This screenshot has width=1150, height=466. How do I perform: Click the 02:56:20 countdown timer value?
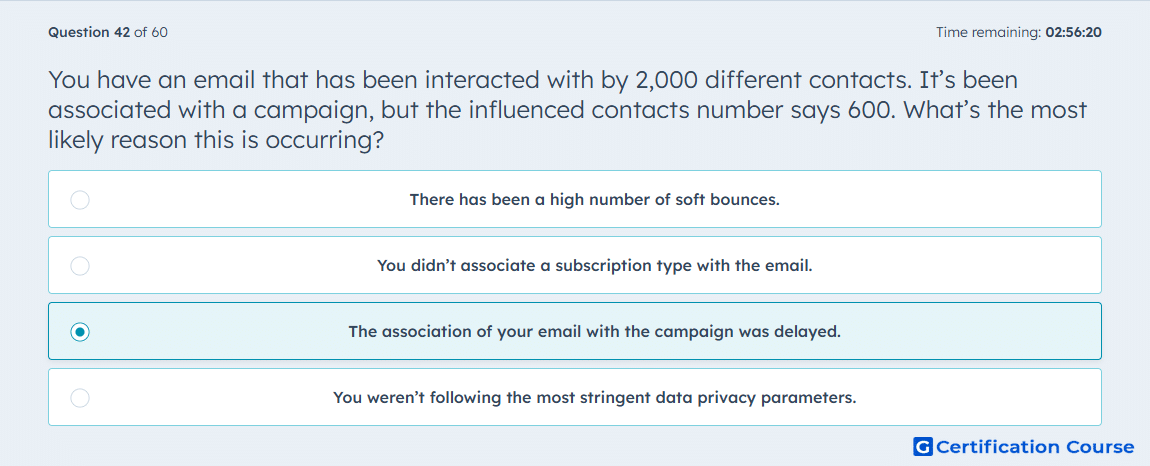[1073, 33]
